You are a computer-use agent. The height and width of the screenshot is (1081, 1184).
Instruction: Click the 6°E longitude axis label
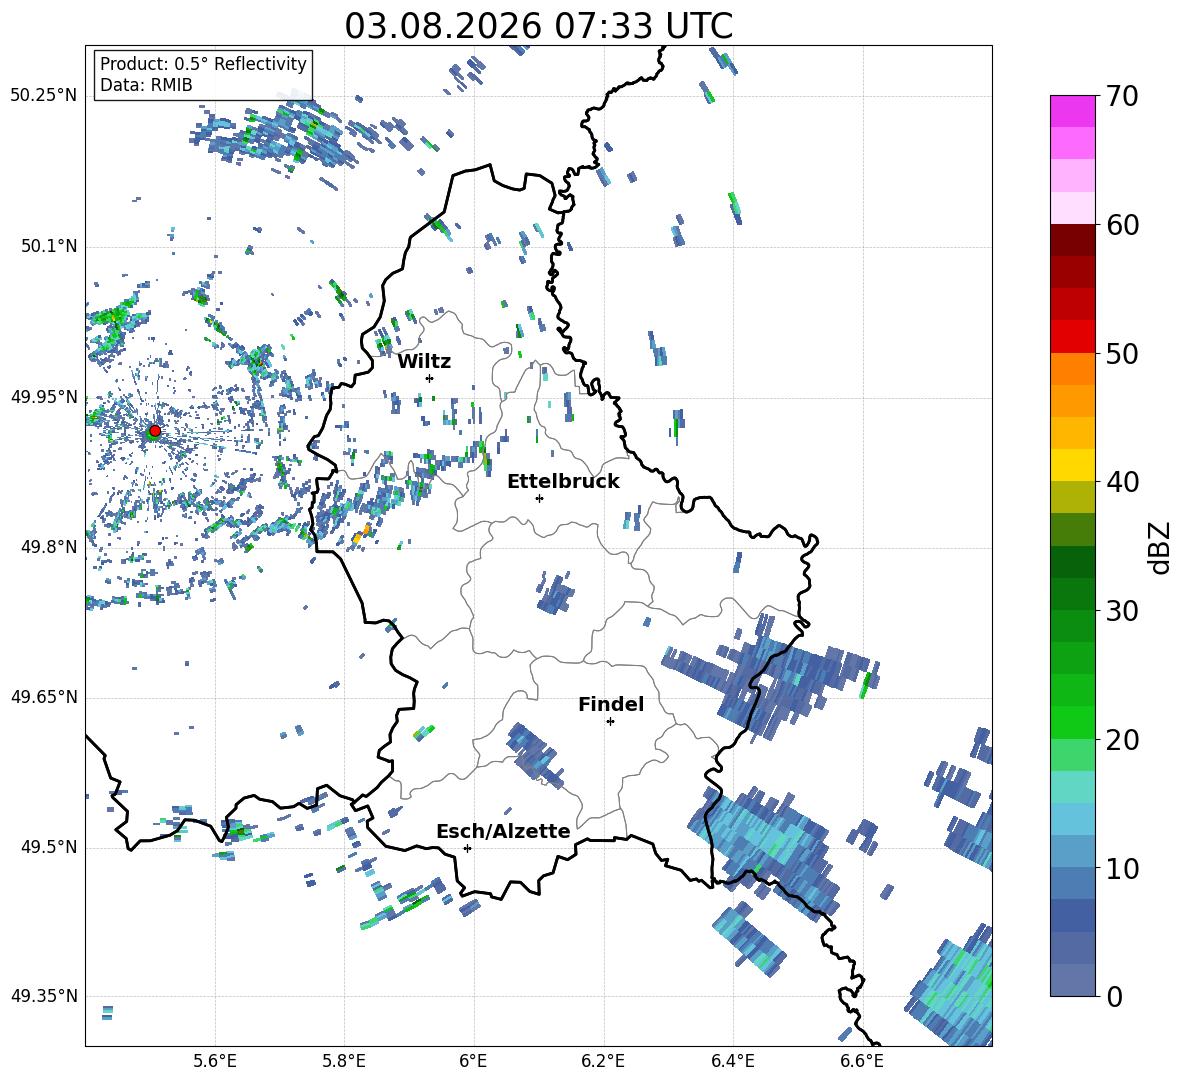click(x=473, y=1061)
